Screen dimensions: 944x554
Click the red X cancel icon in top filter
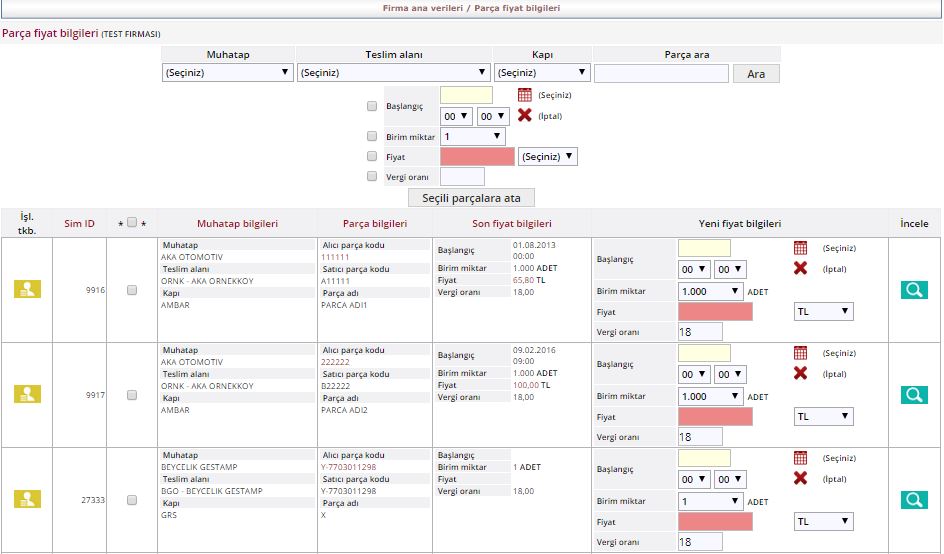pos(525,115)
